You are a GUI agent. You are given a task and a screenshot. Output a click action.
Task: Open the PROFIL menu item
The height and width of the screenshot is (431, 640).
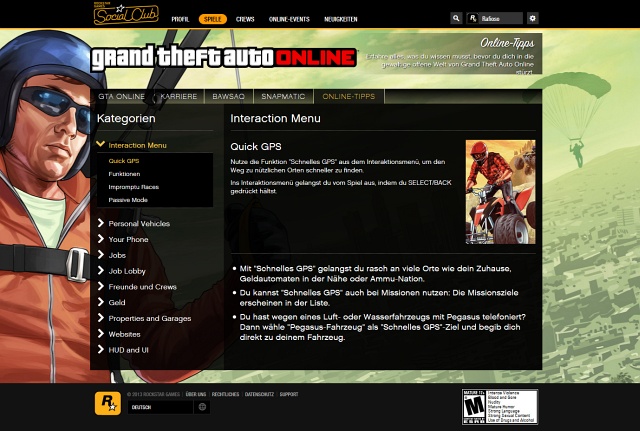click(x=180, y=19)
